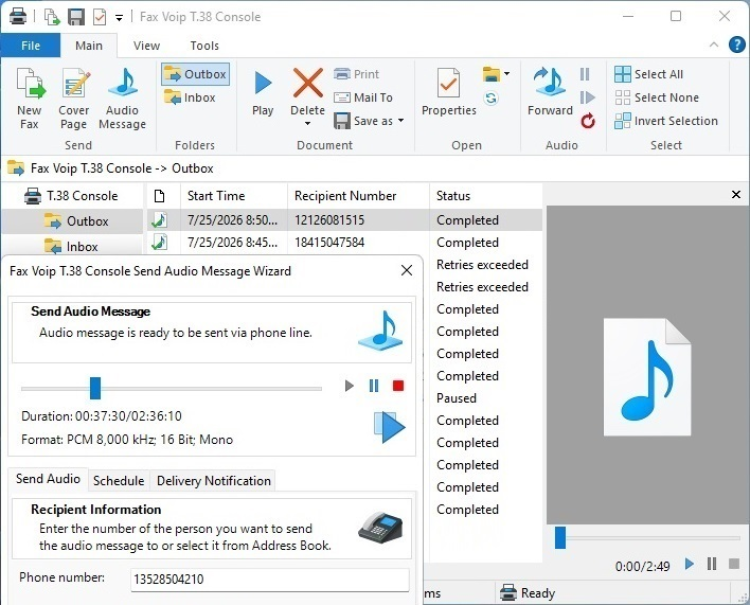Switch to the View ribbon tab

pyautogui.click(x=146, y=46)
